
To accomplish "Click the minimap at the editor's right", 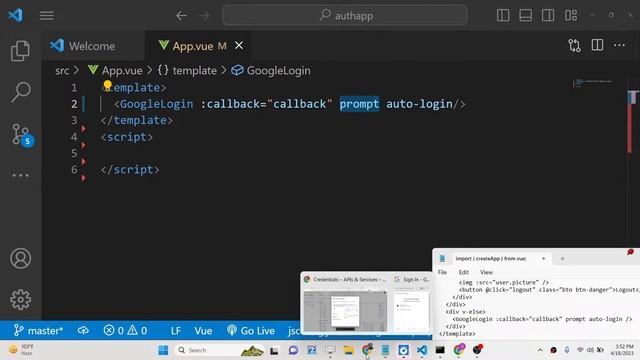I will point(594,83).
